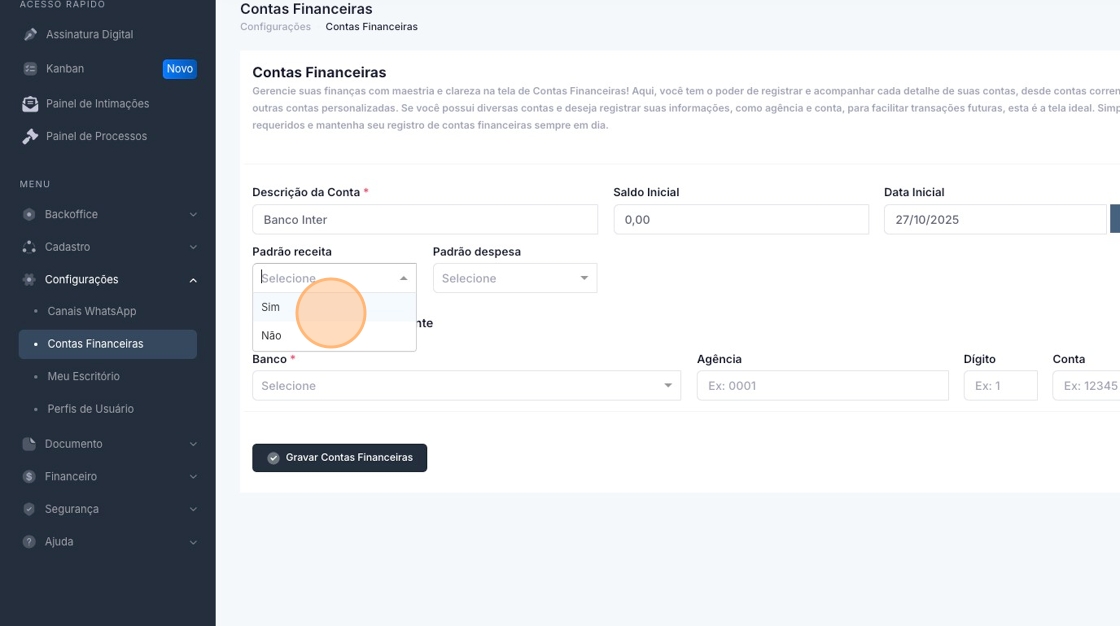Click the Documento file icon

point(29,444)
